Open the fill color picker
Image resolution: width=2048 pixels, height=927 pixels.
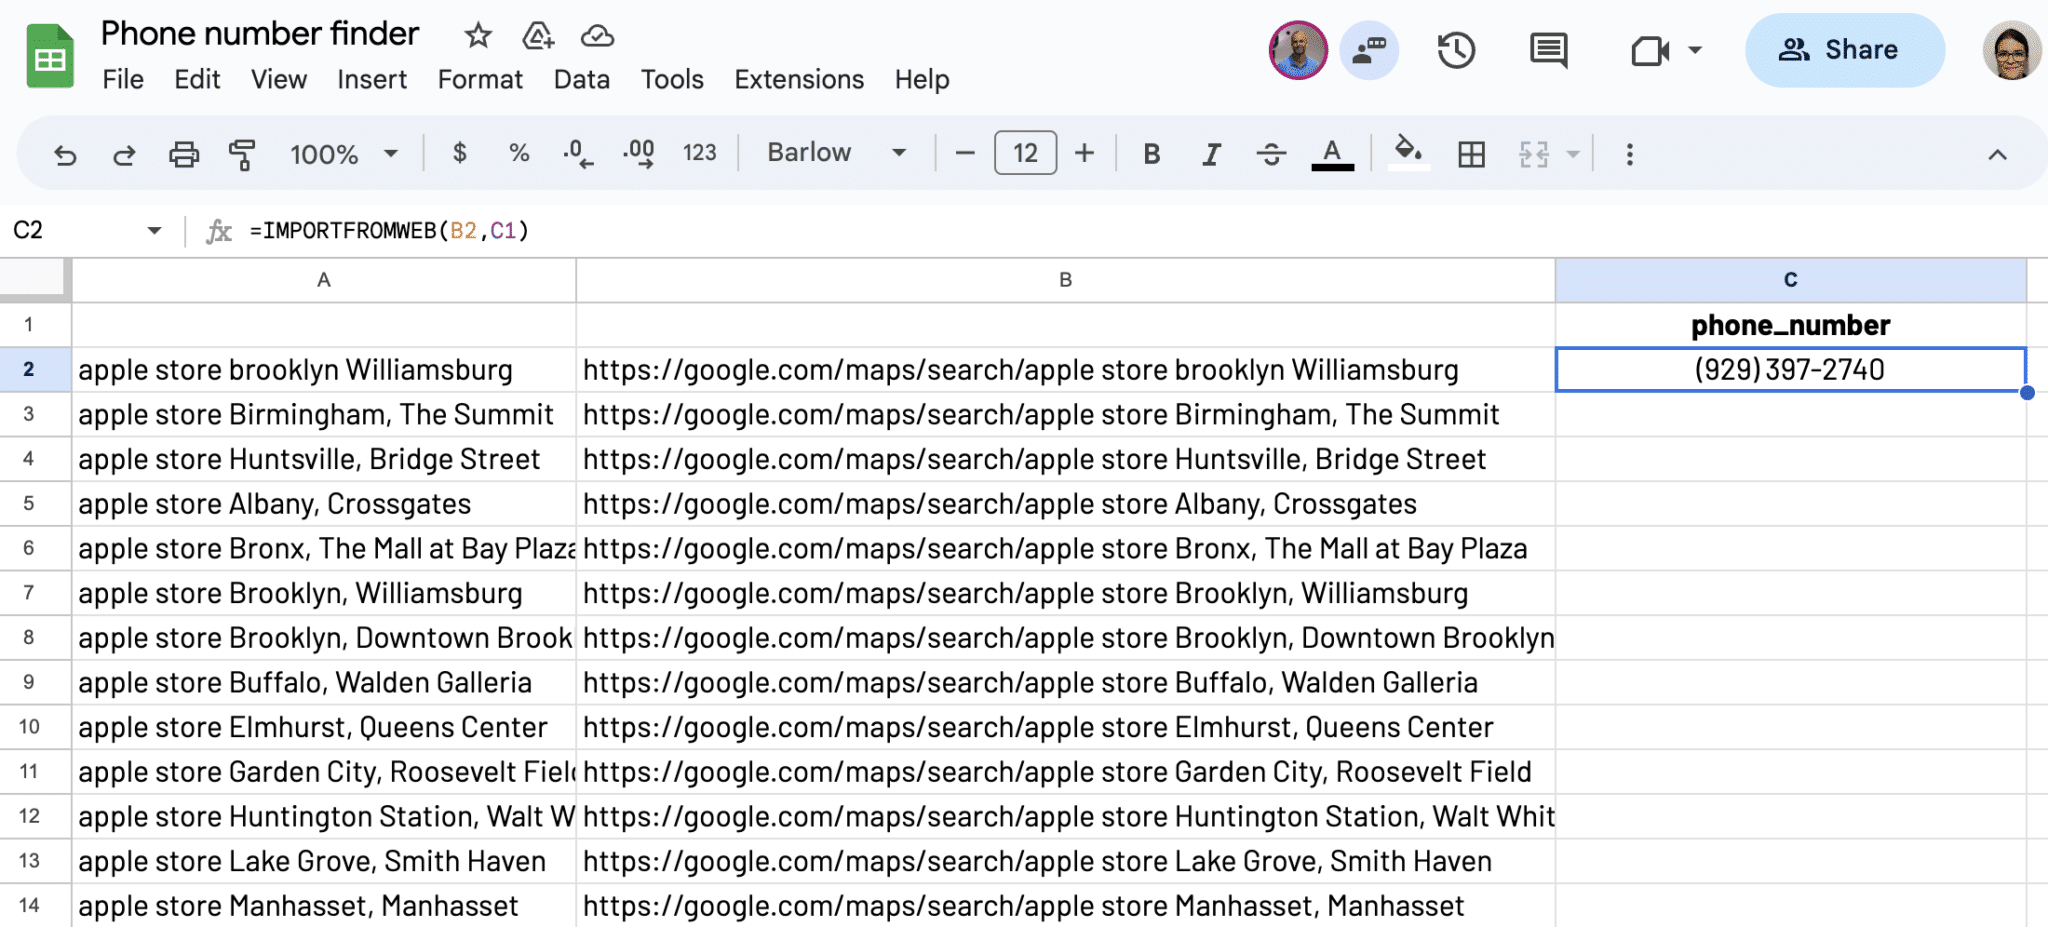[1408, 153]
